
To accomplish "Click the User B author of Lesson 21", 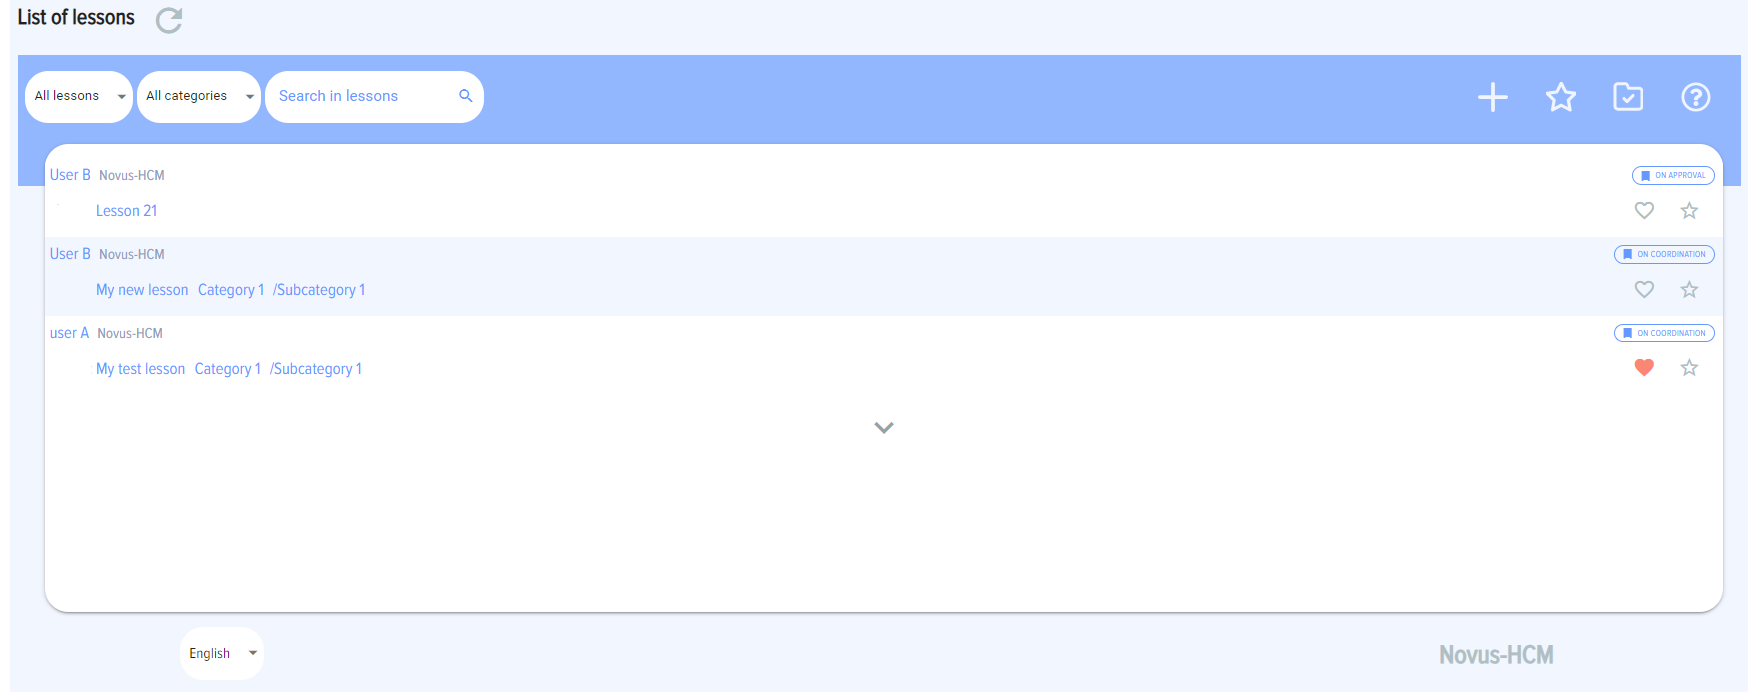I will [70, 175].
